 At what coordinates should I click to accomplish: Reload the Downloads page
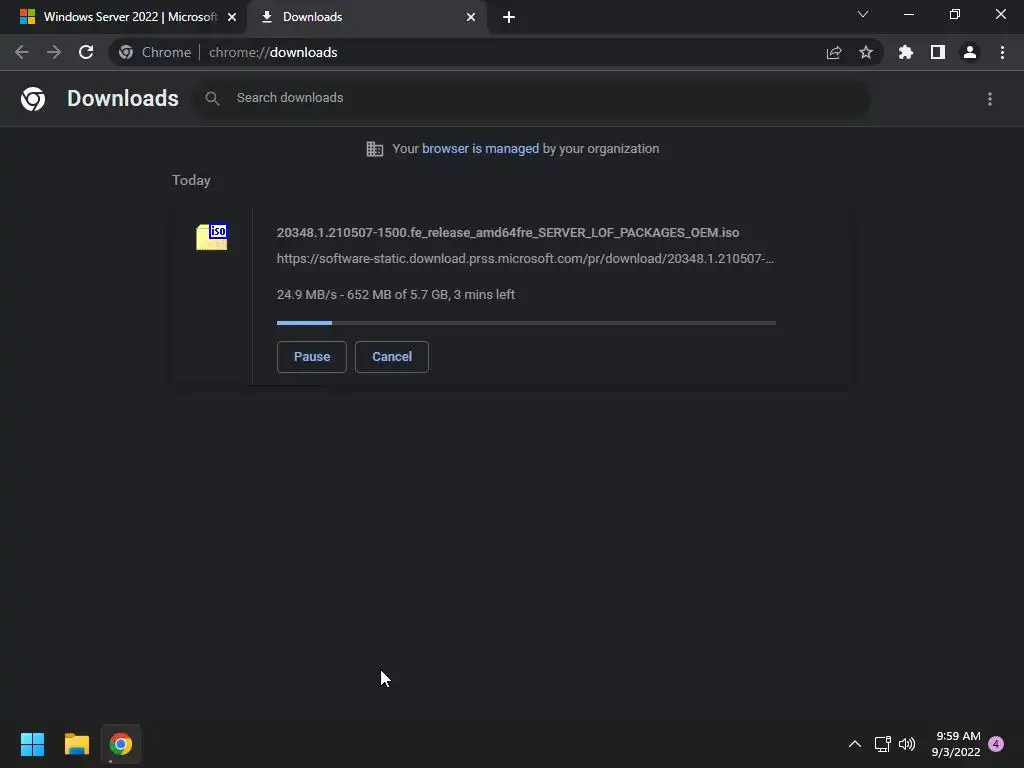[86, 52]
